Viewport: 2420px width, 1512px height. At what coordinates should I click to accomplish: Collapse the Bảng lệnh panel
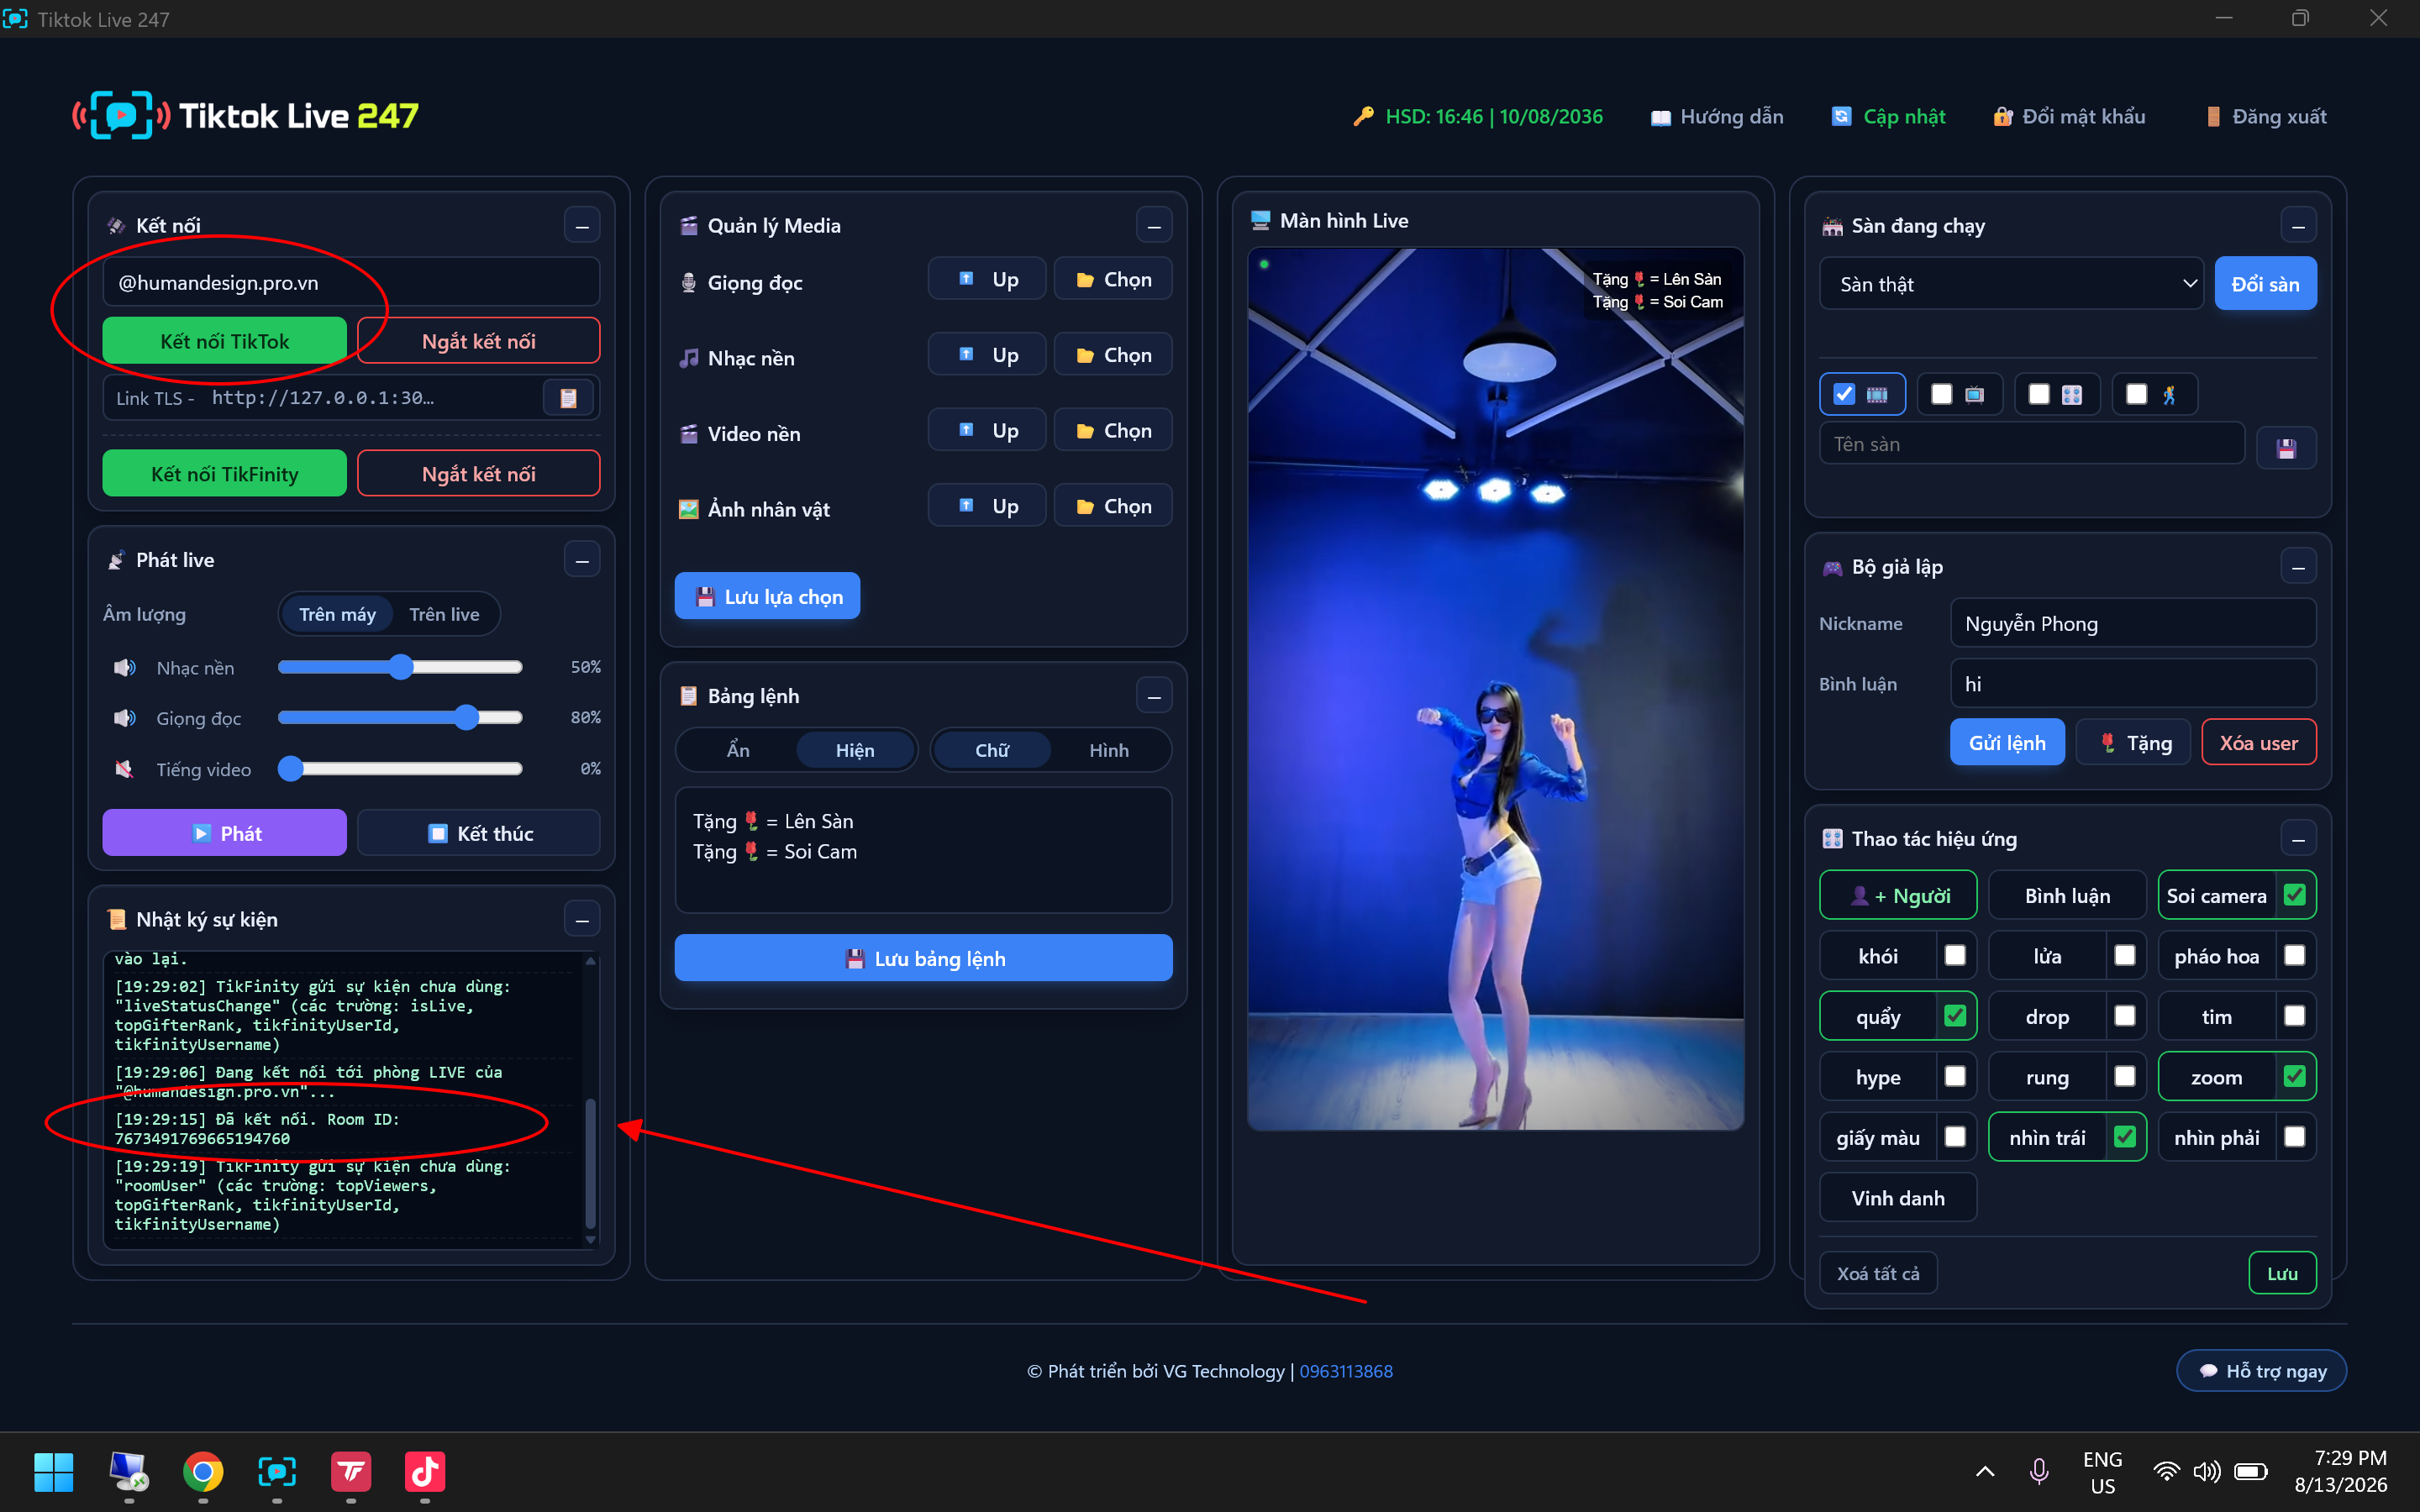click(1154, 696)
